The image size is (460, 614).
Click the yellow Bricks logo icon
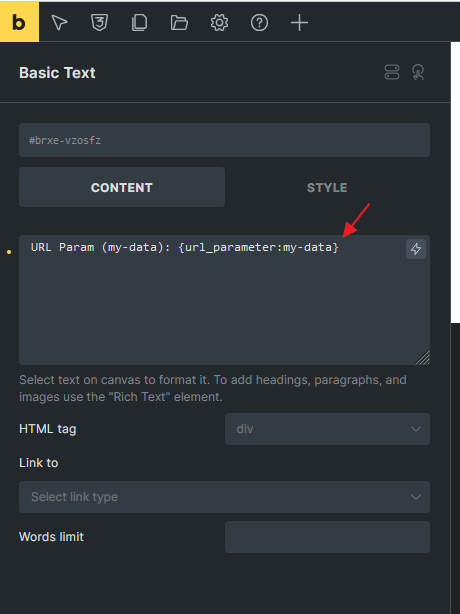[19, 22]
